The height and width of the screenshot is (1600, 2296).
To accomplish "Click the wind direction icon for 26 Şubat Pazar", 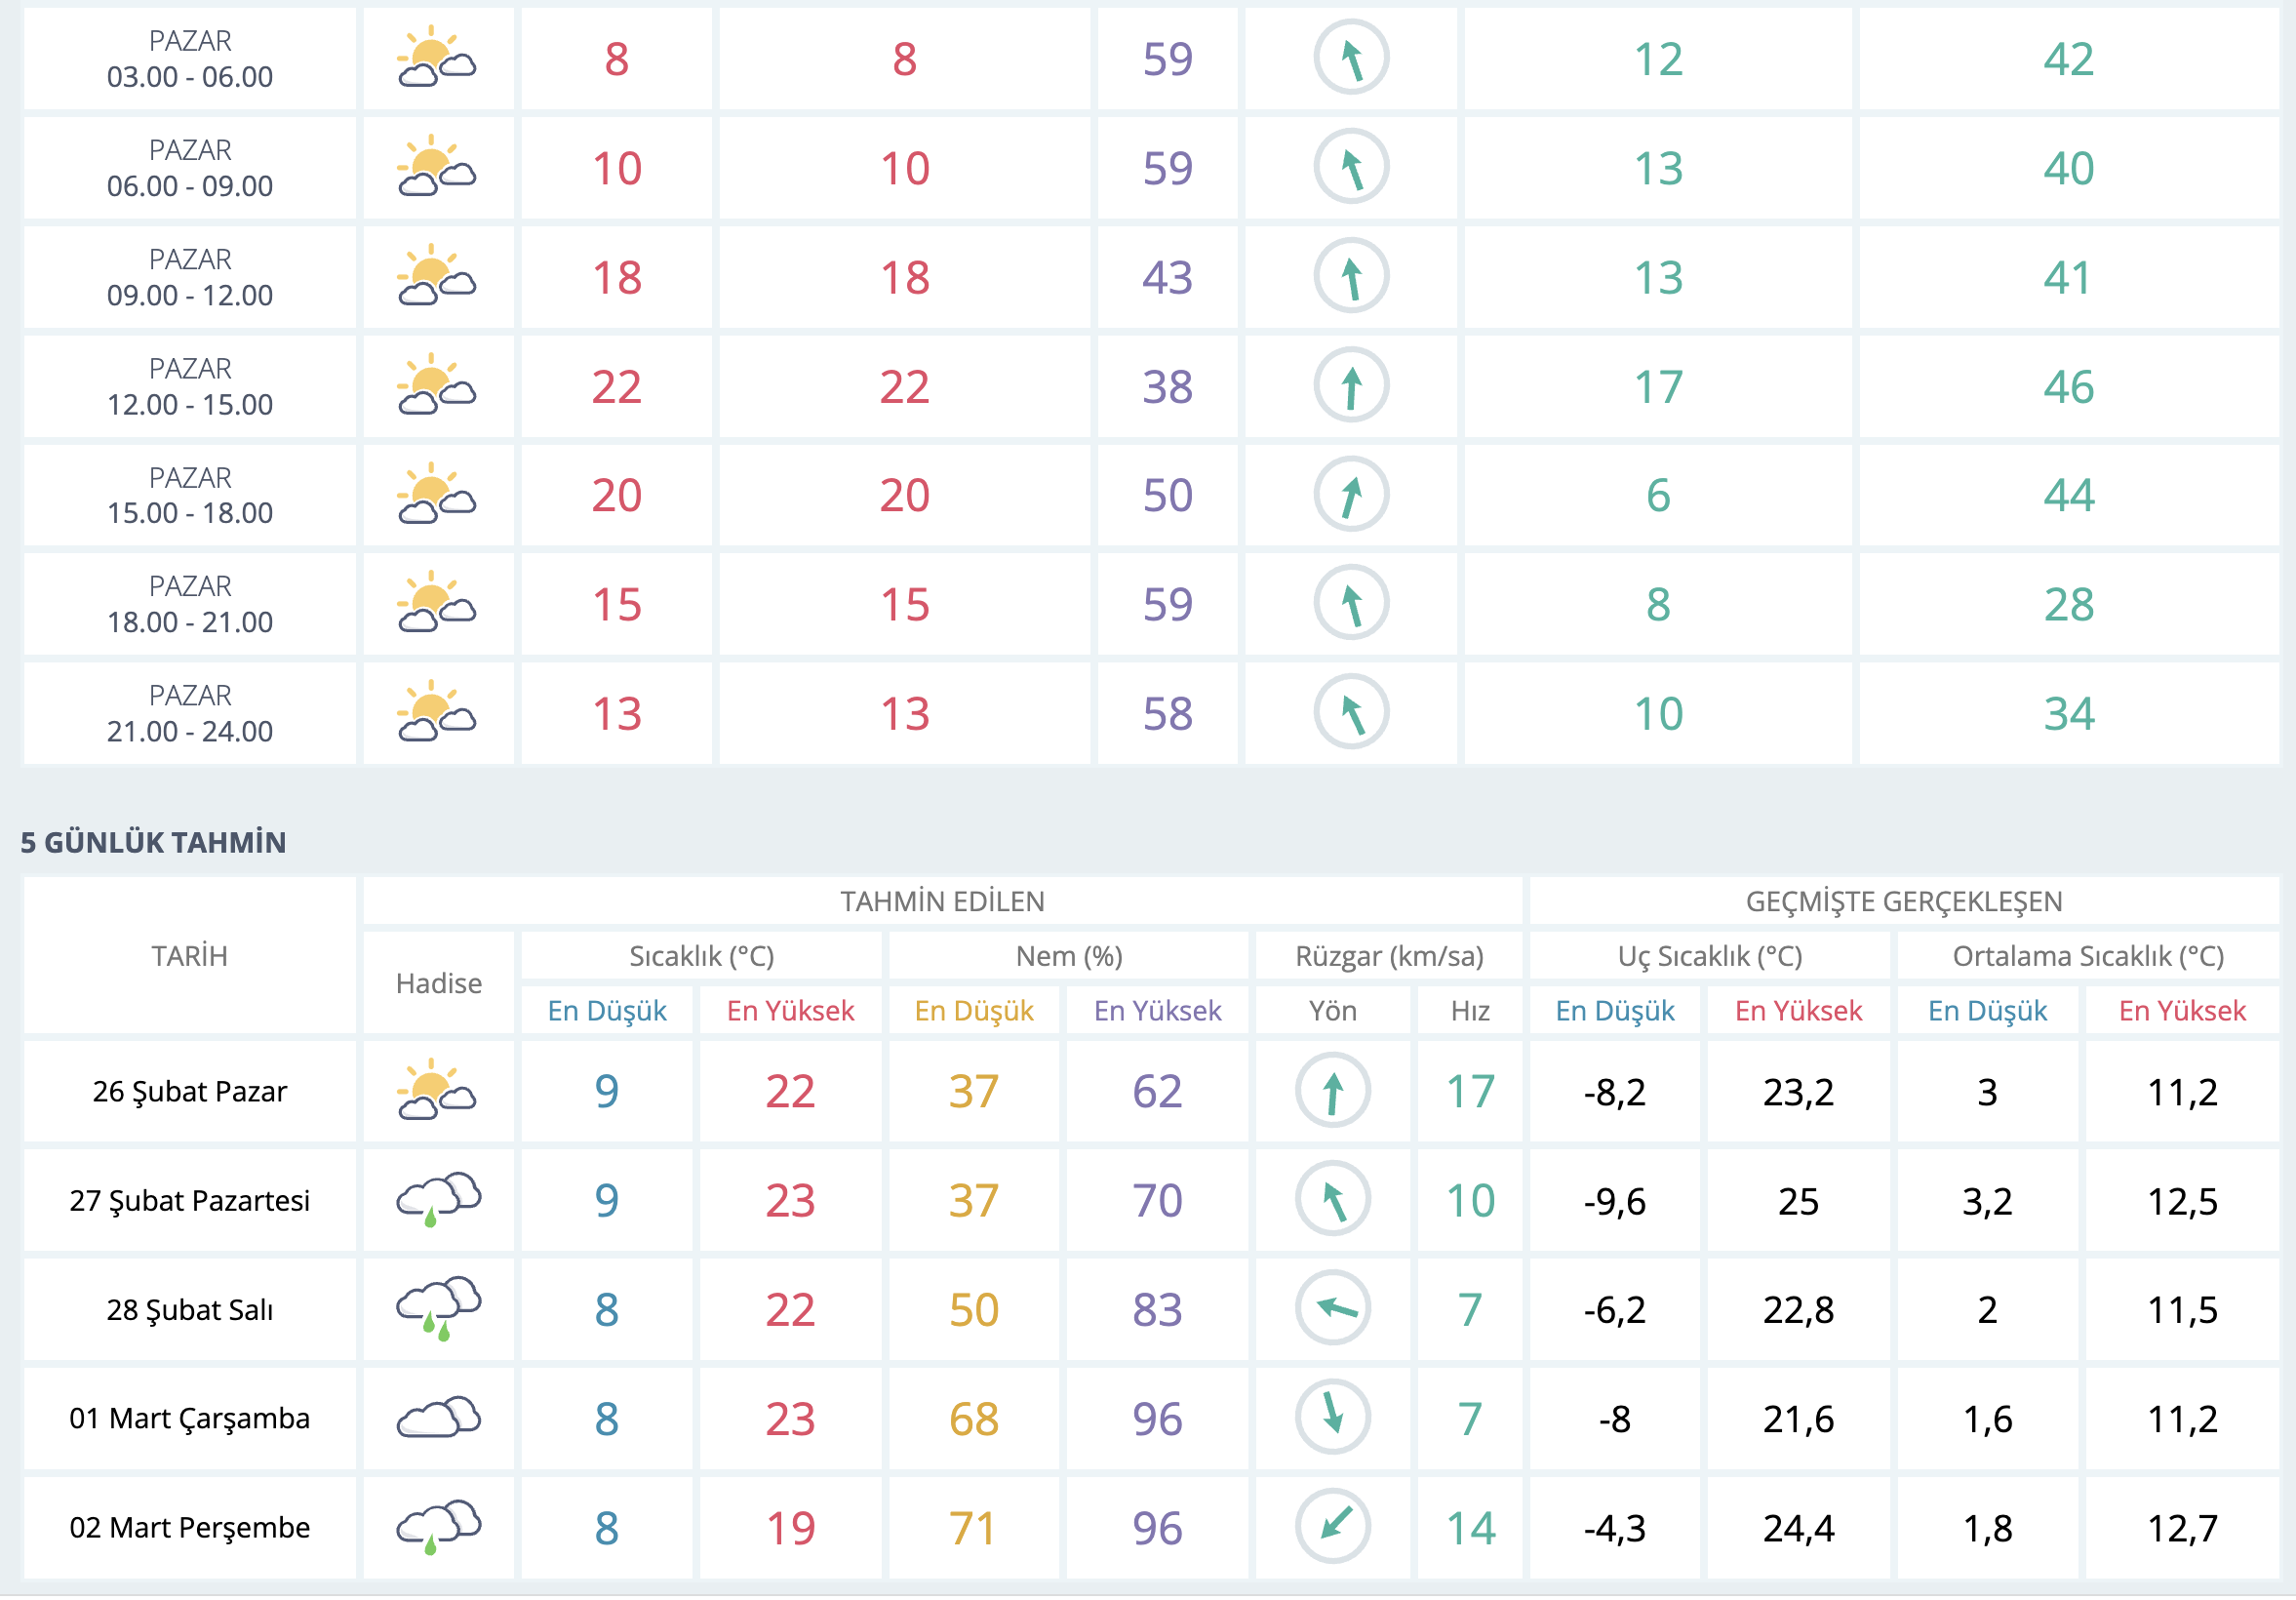I will coord(1333,1090).
